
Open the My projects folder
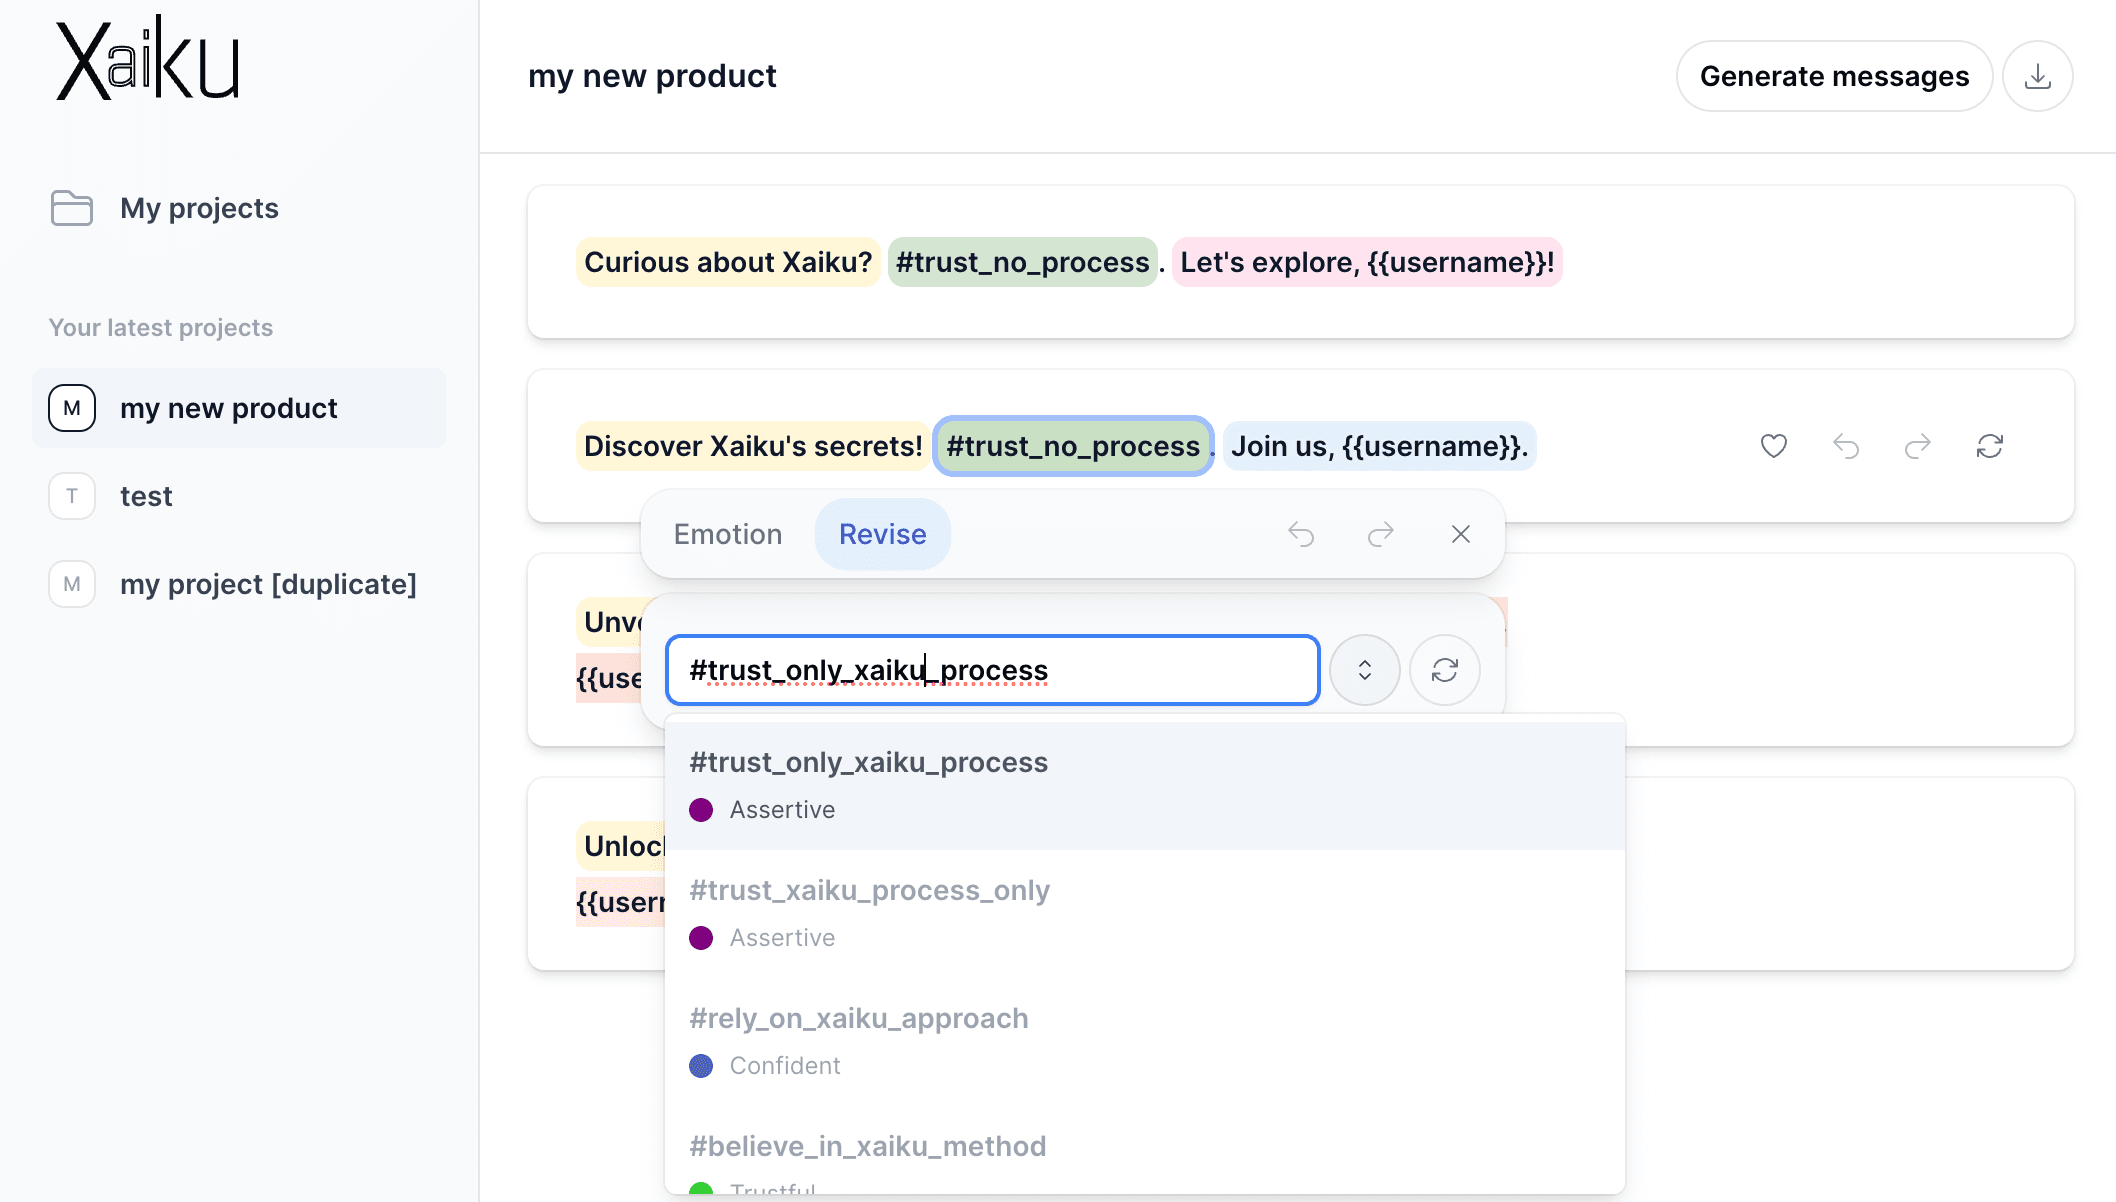[198, 208]
